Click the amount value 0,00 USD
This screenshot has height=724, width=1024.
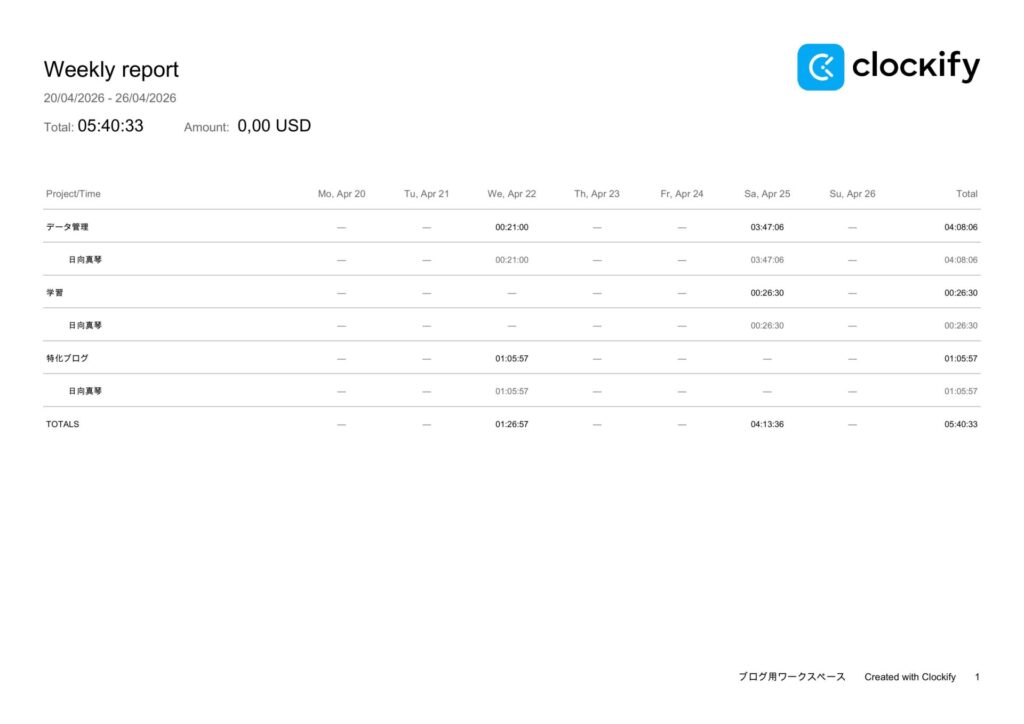tap(274, 126)
